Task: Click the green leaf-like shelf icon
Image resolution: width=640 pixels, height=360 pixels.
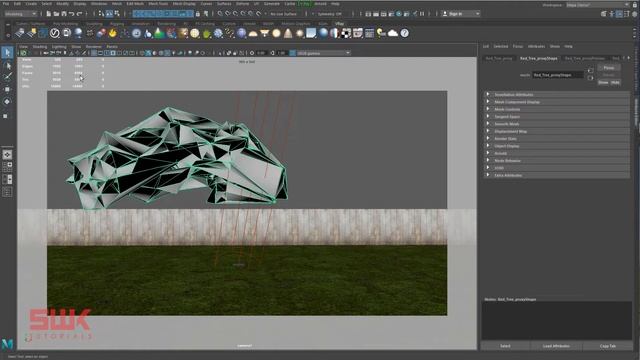Action: 207,33
